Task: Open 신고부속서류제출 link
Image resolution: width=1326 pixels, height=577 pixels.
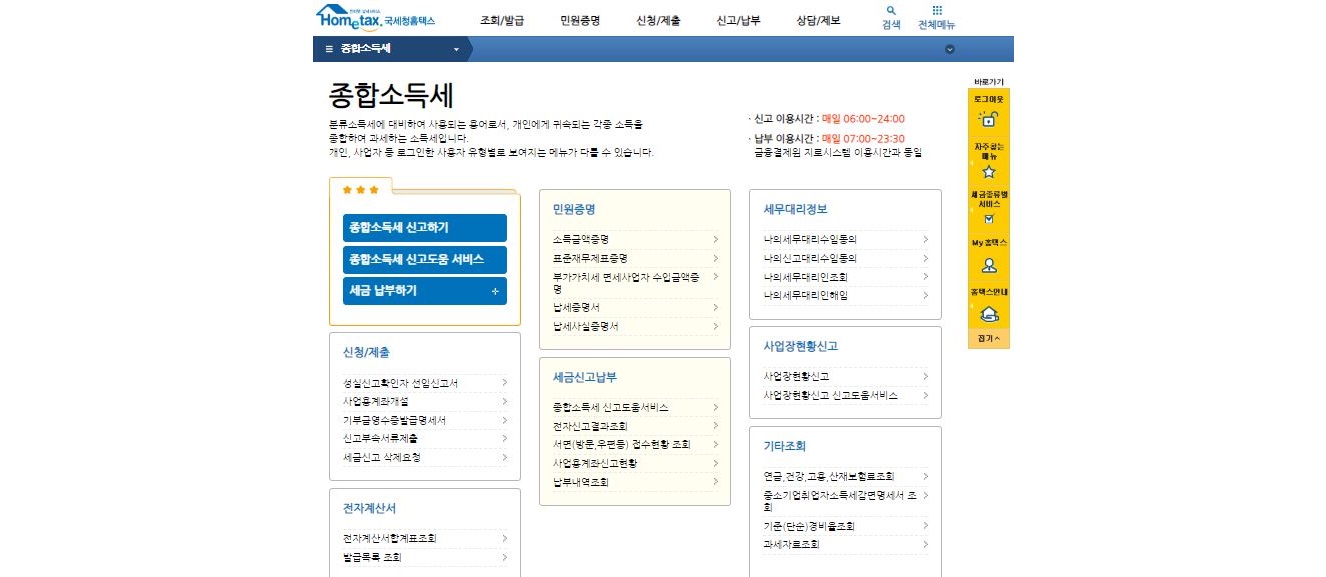Action: pos(380,438)
